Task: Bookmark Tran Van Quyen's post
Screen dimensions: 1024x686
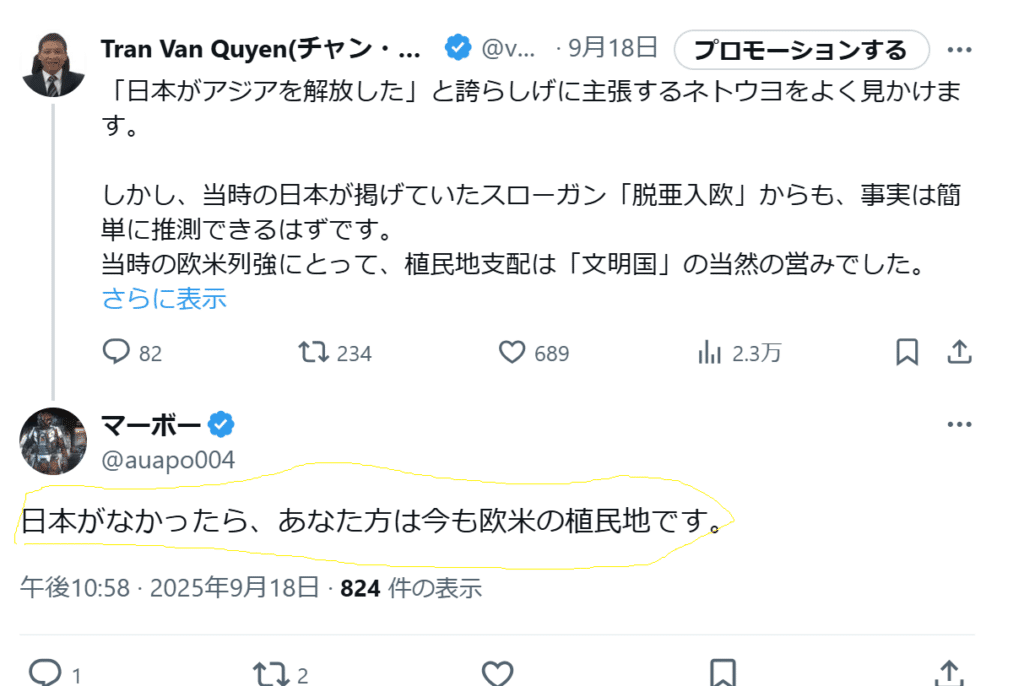Action: [907, 352]
